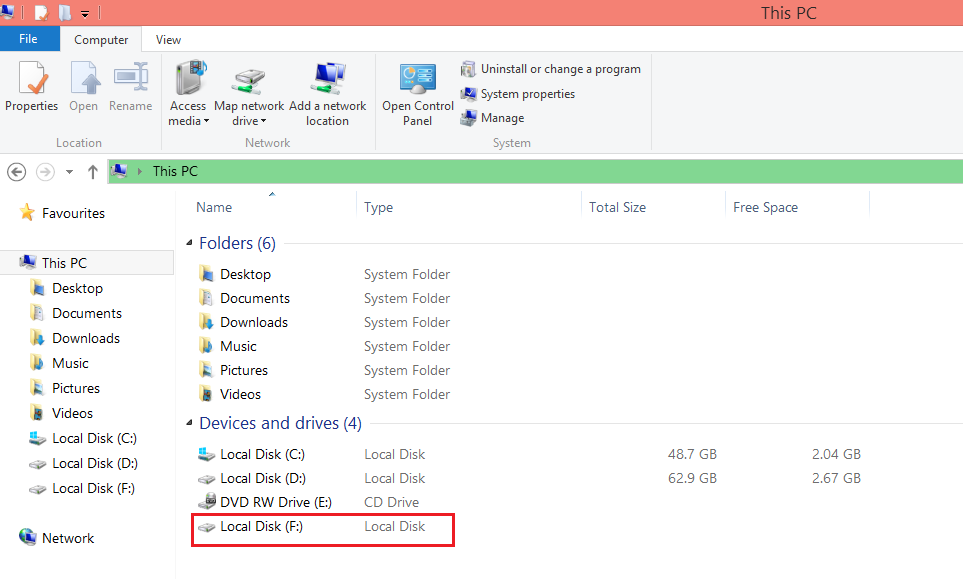The image size is (963, 579).
Task: Select Desktop in navigation pane
Action: tap(77, 288)
